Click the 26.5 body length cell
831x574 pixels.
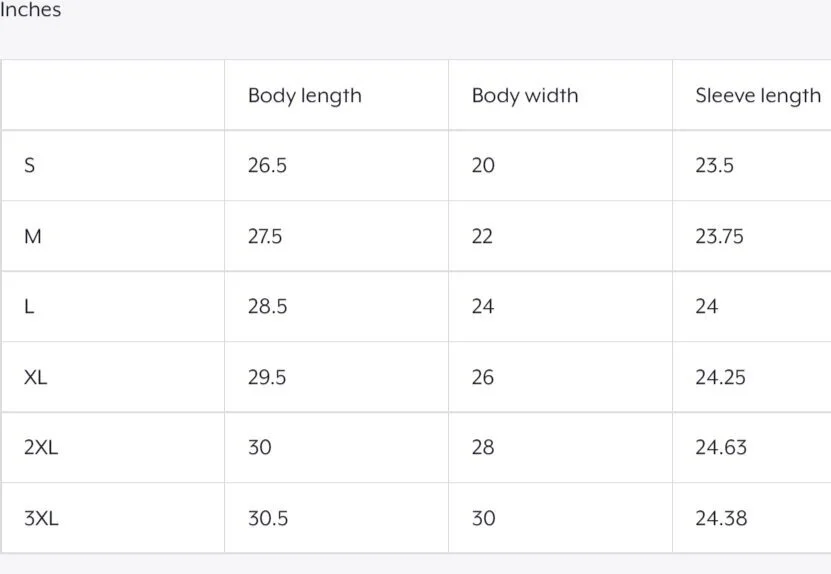click(267, 166)
